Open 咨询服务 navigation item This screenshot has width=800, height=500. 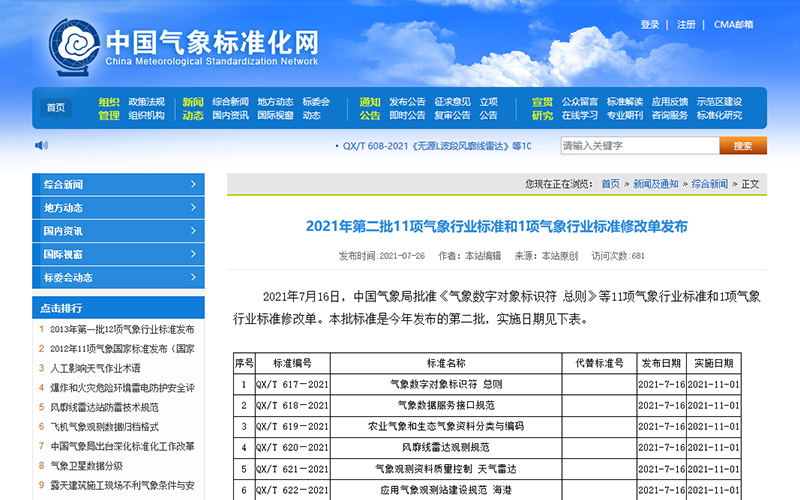(x=670, y=115)
